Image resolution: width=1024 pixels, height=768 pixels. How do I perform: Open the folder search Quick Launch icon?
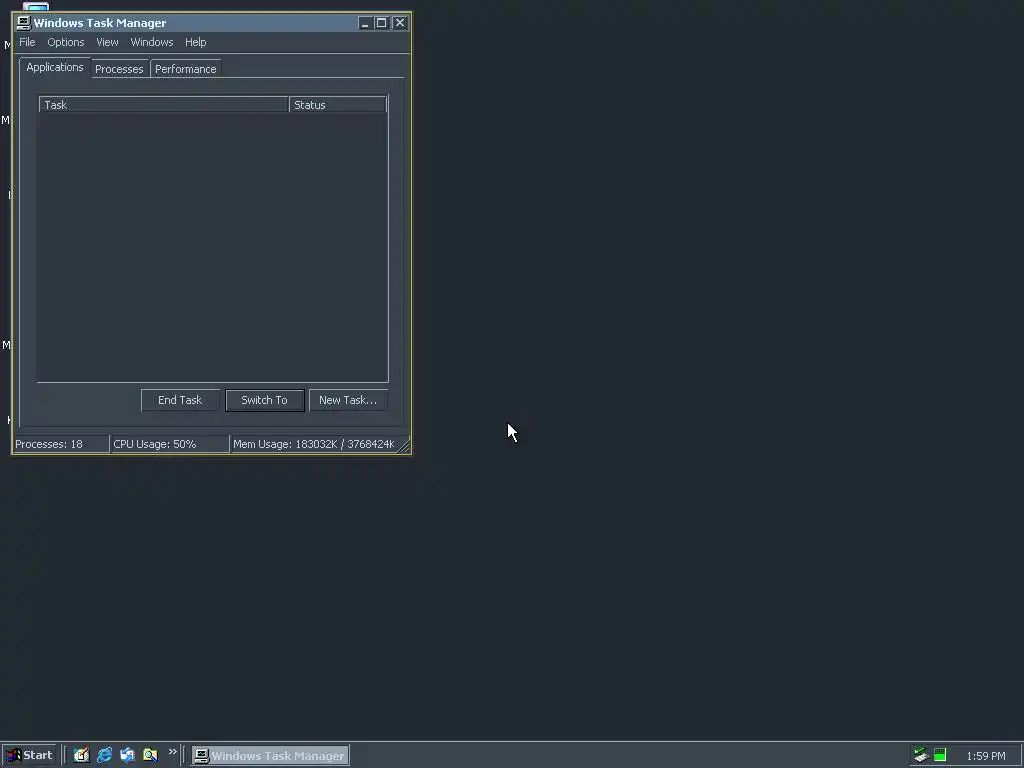pyautogui.click(x=150, y=755)
